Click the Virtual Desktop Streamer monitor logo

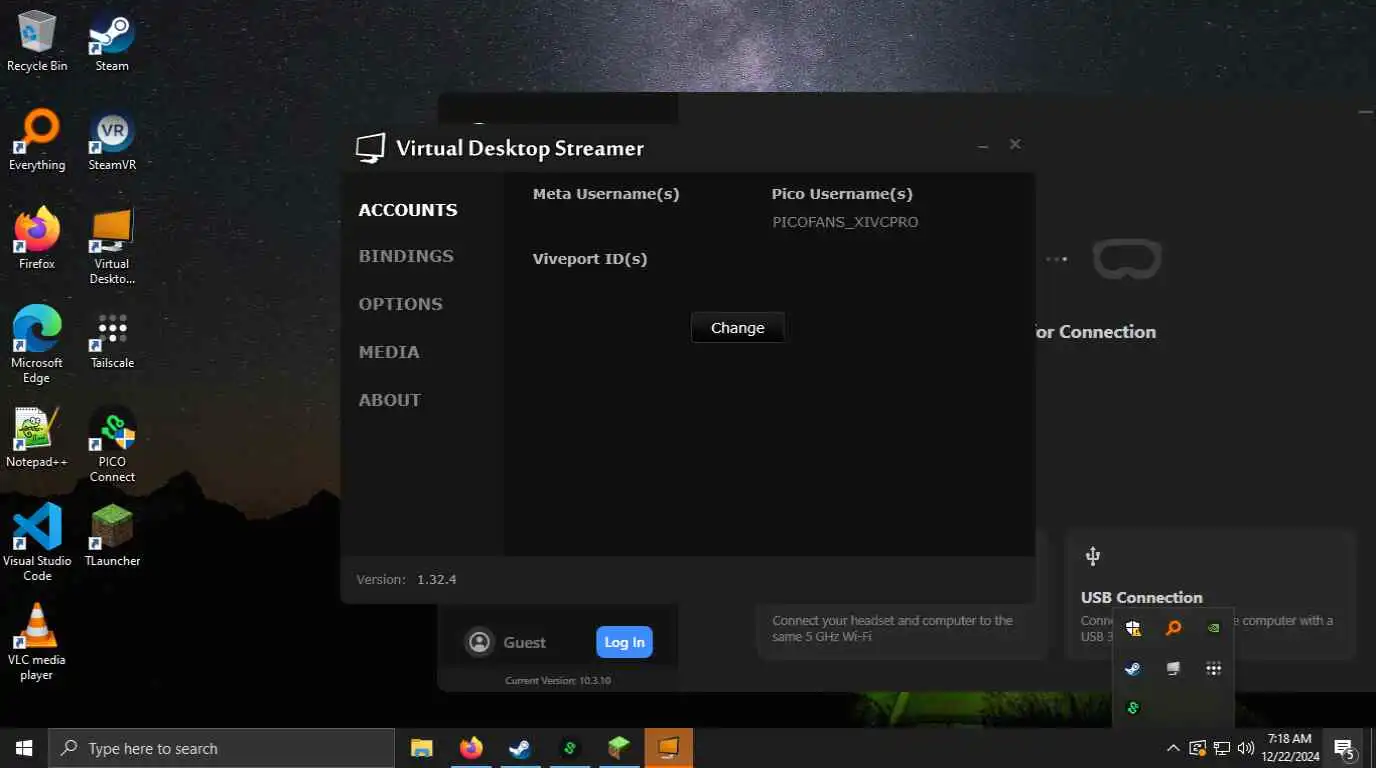pos(370,148)
